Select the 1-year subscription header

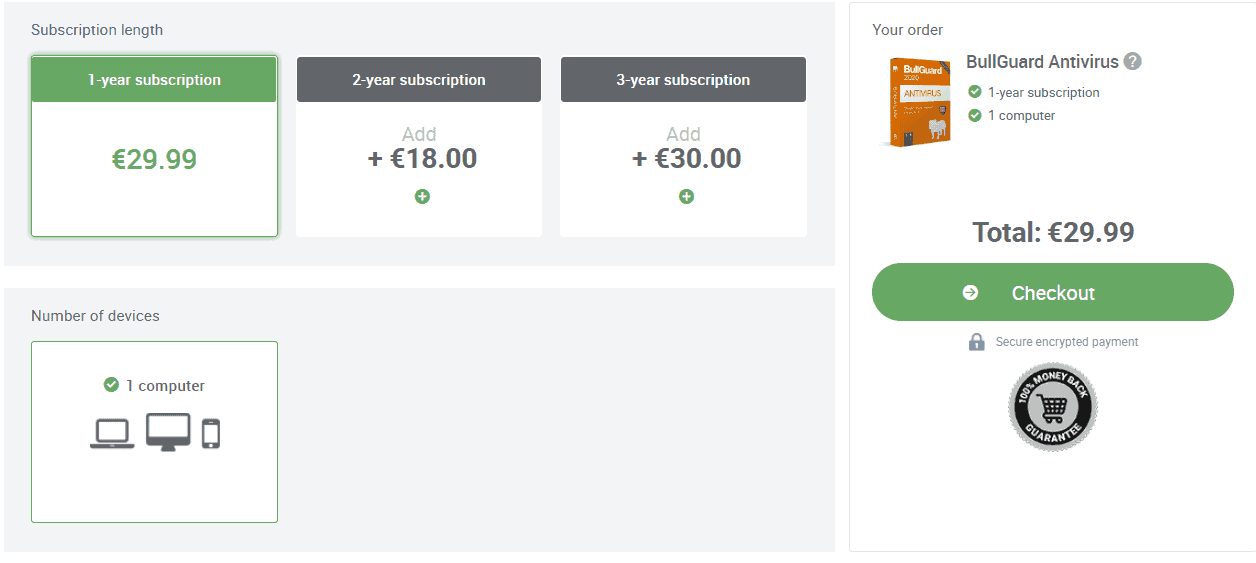154,79
